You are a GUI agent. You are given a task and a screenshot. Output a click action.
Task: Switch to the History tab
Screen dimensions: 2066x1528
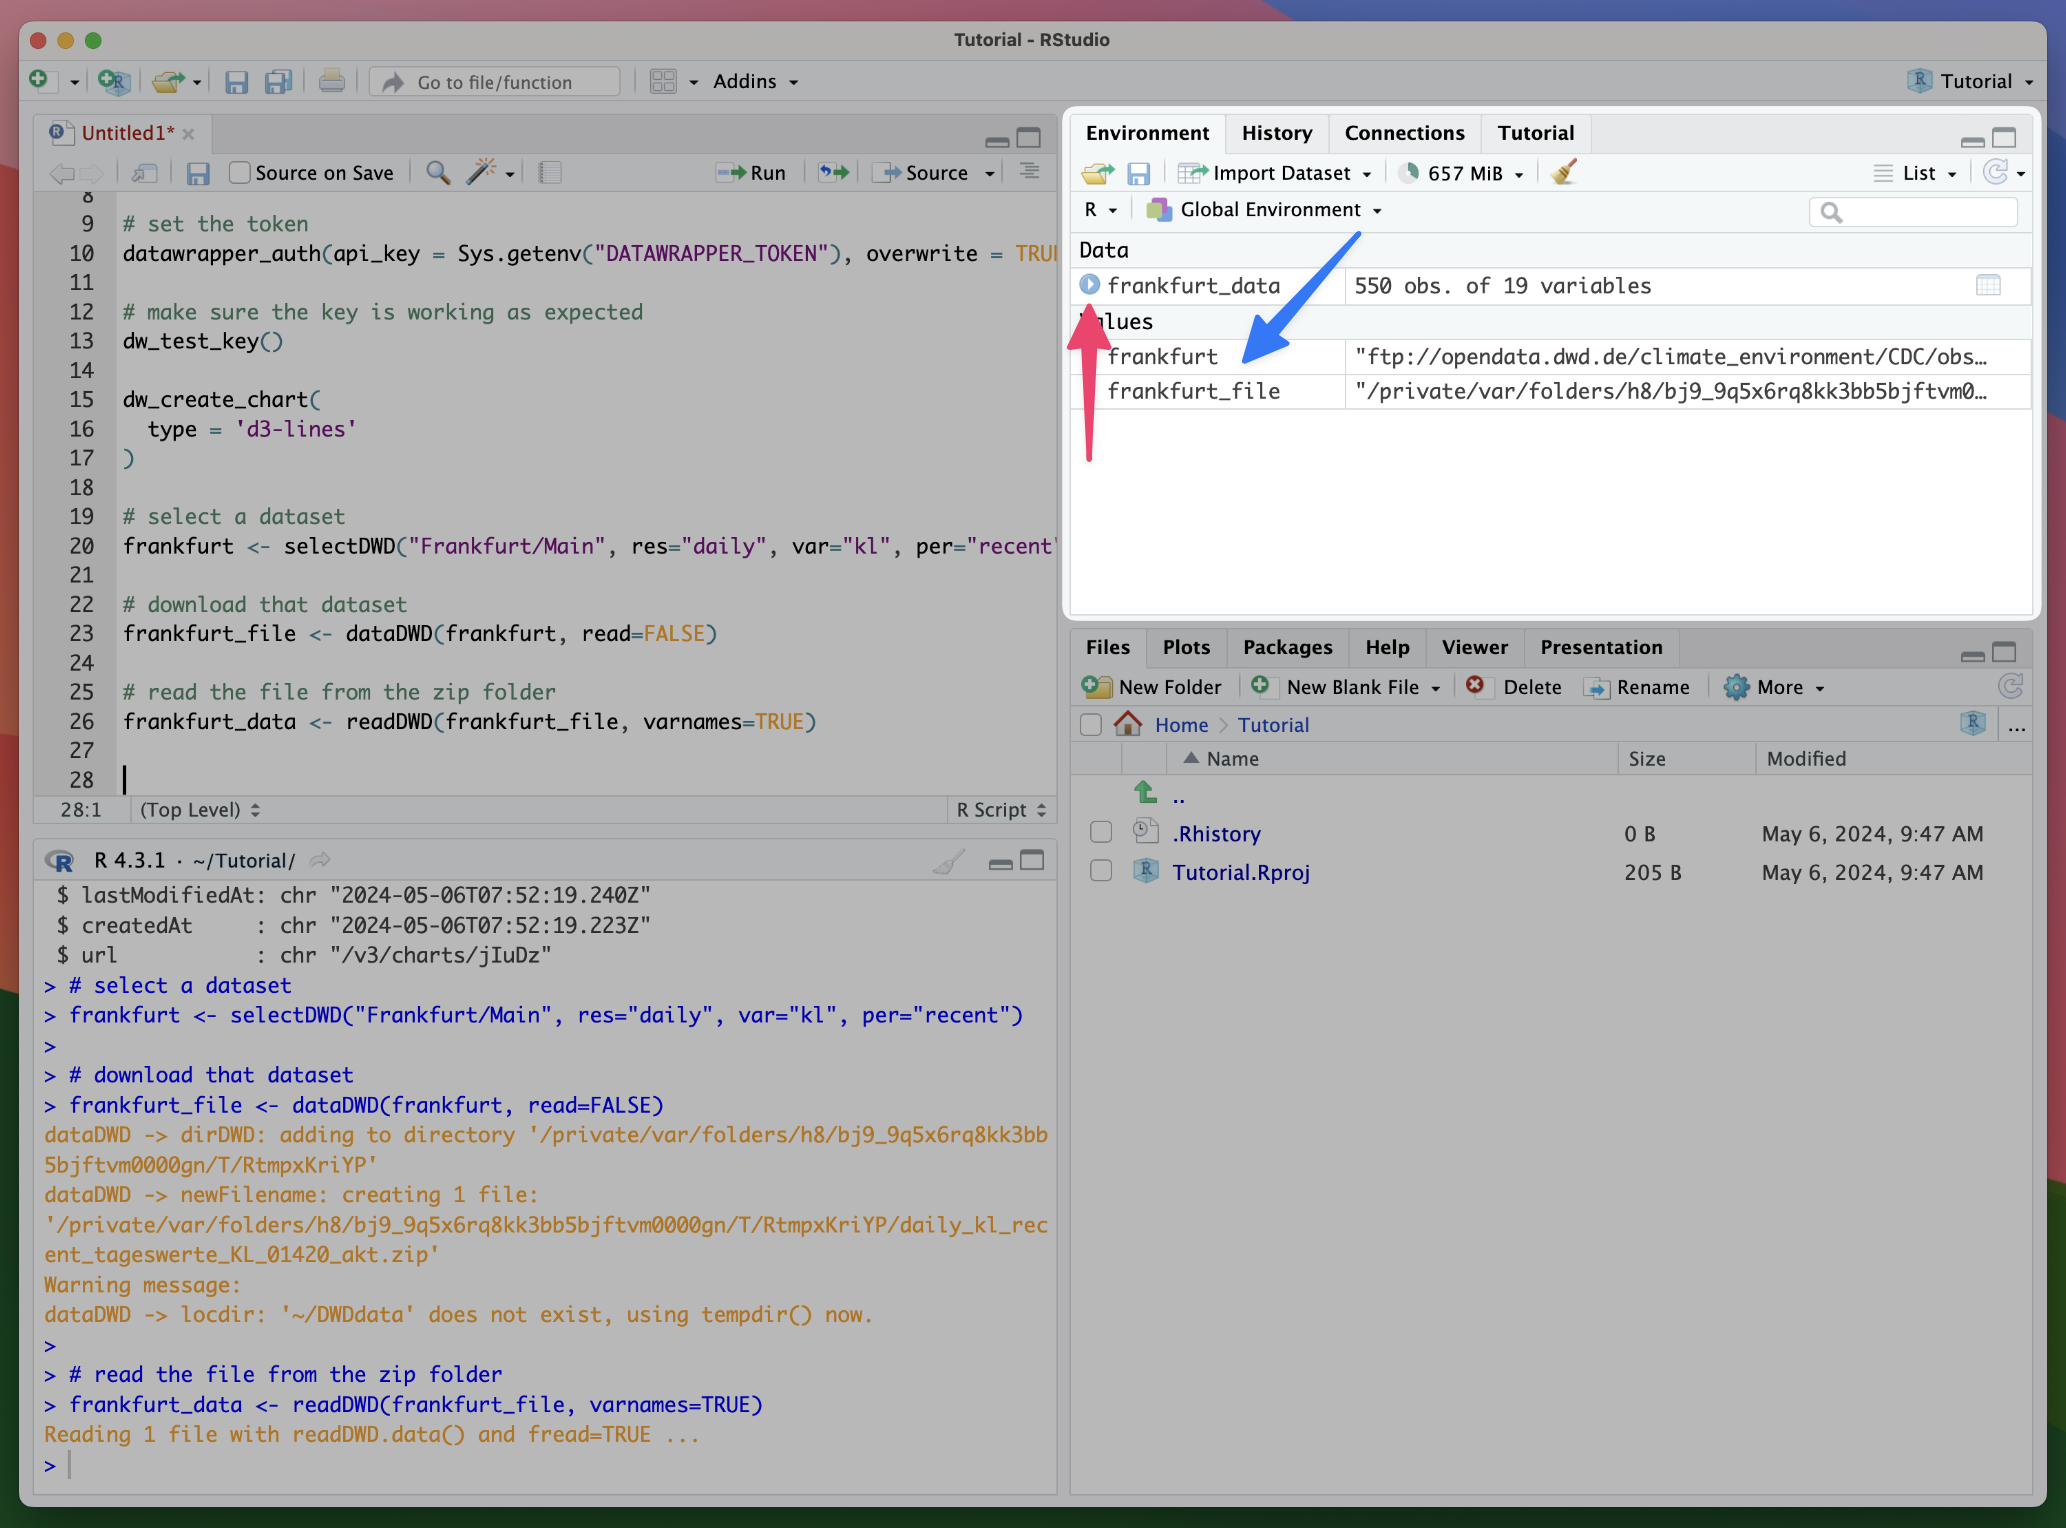(x=1276, y=133)
